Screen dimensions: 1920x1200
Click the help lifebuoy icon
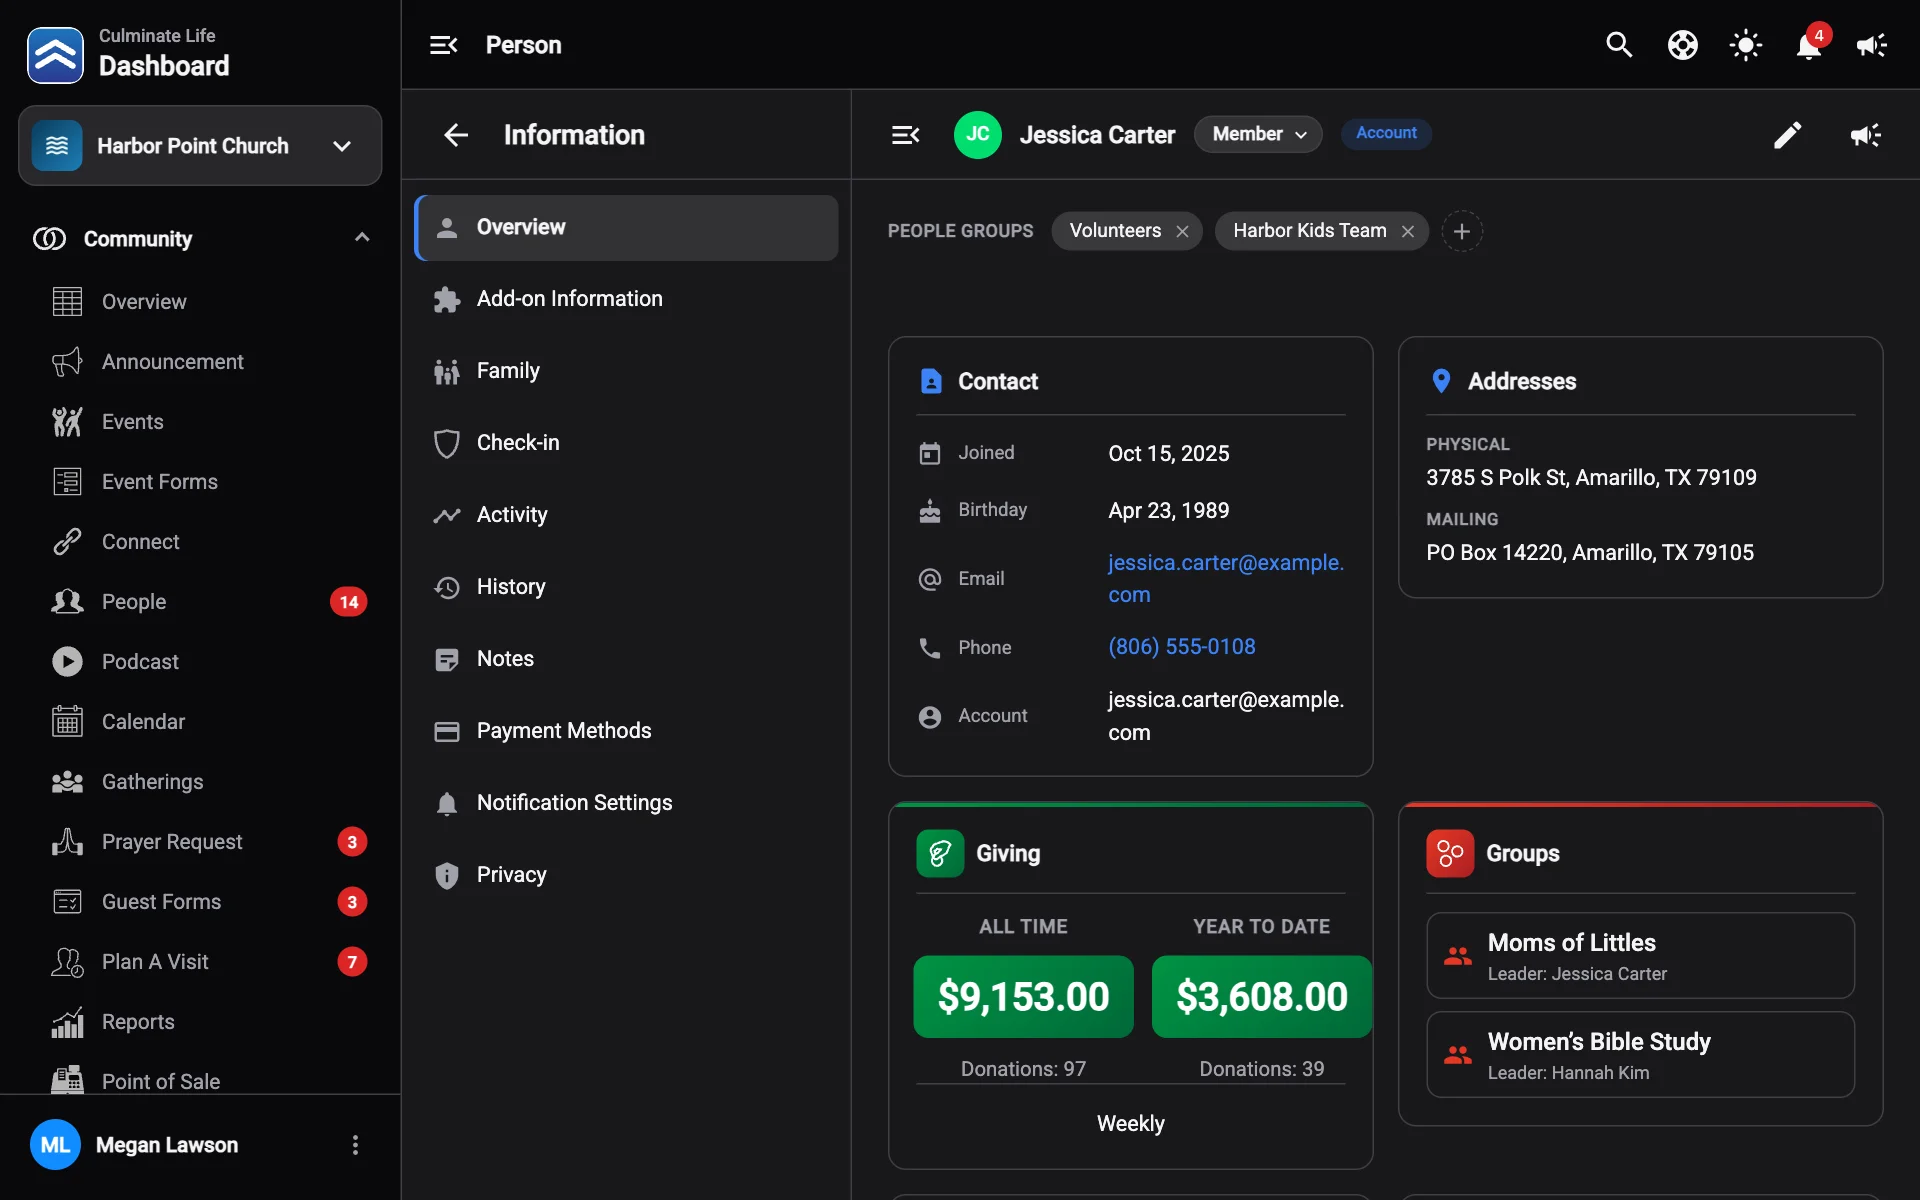1683,45
